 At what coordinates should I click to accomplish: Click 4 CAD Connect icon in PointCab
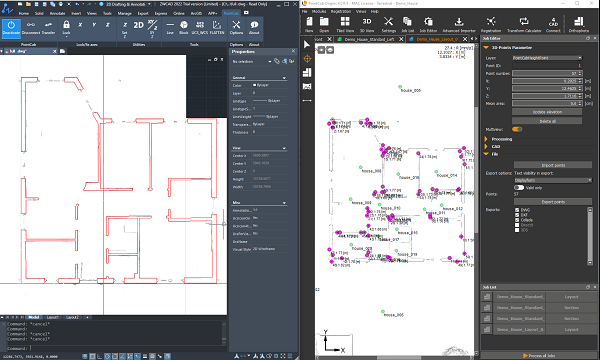click(x=553, y=25)
